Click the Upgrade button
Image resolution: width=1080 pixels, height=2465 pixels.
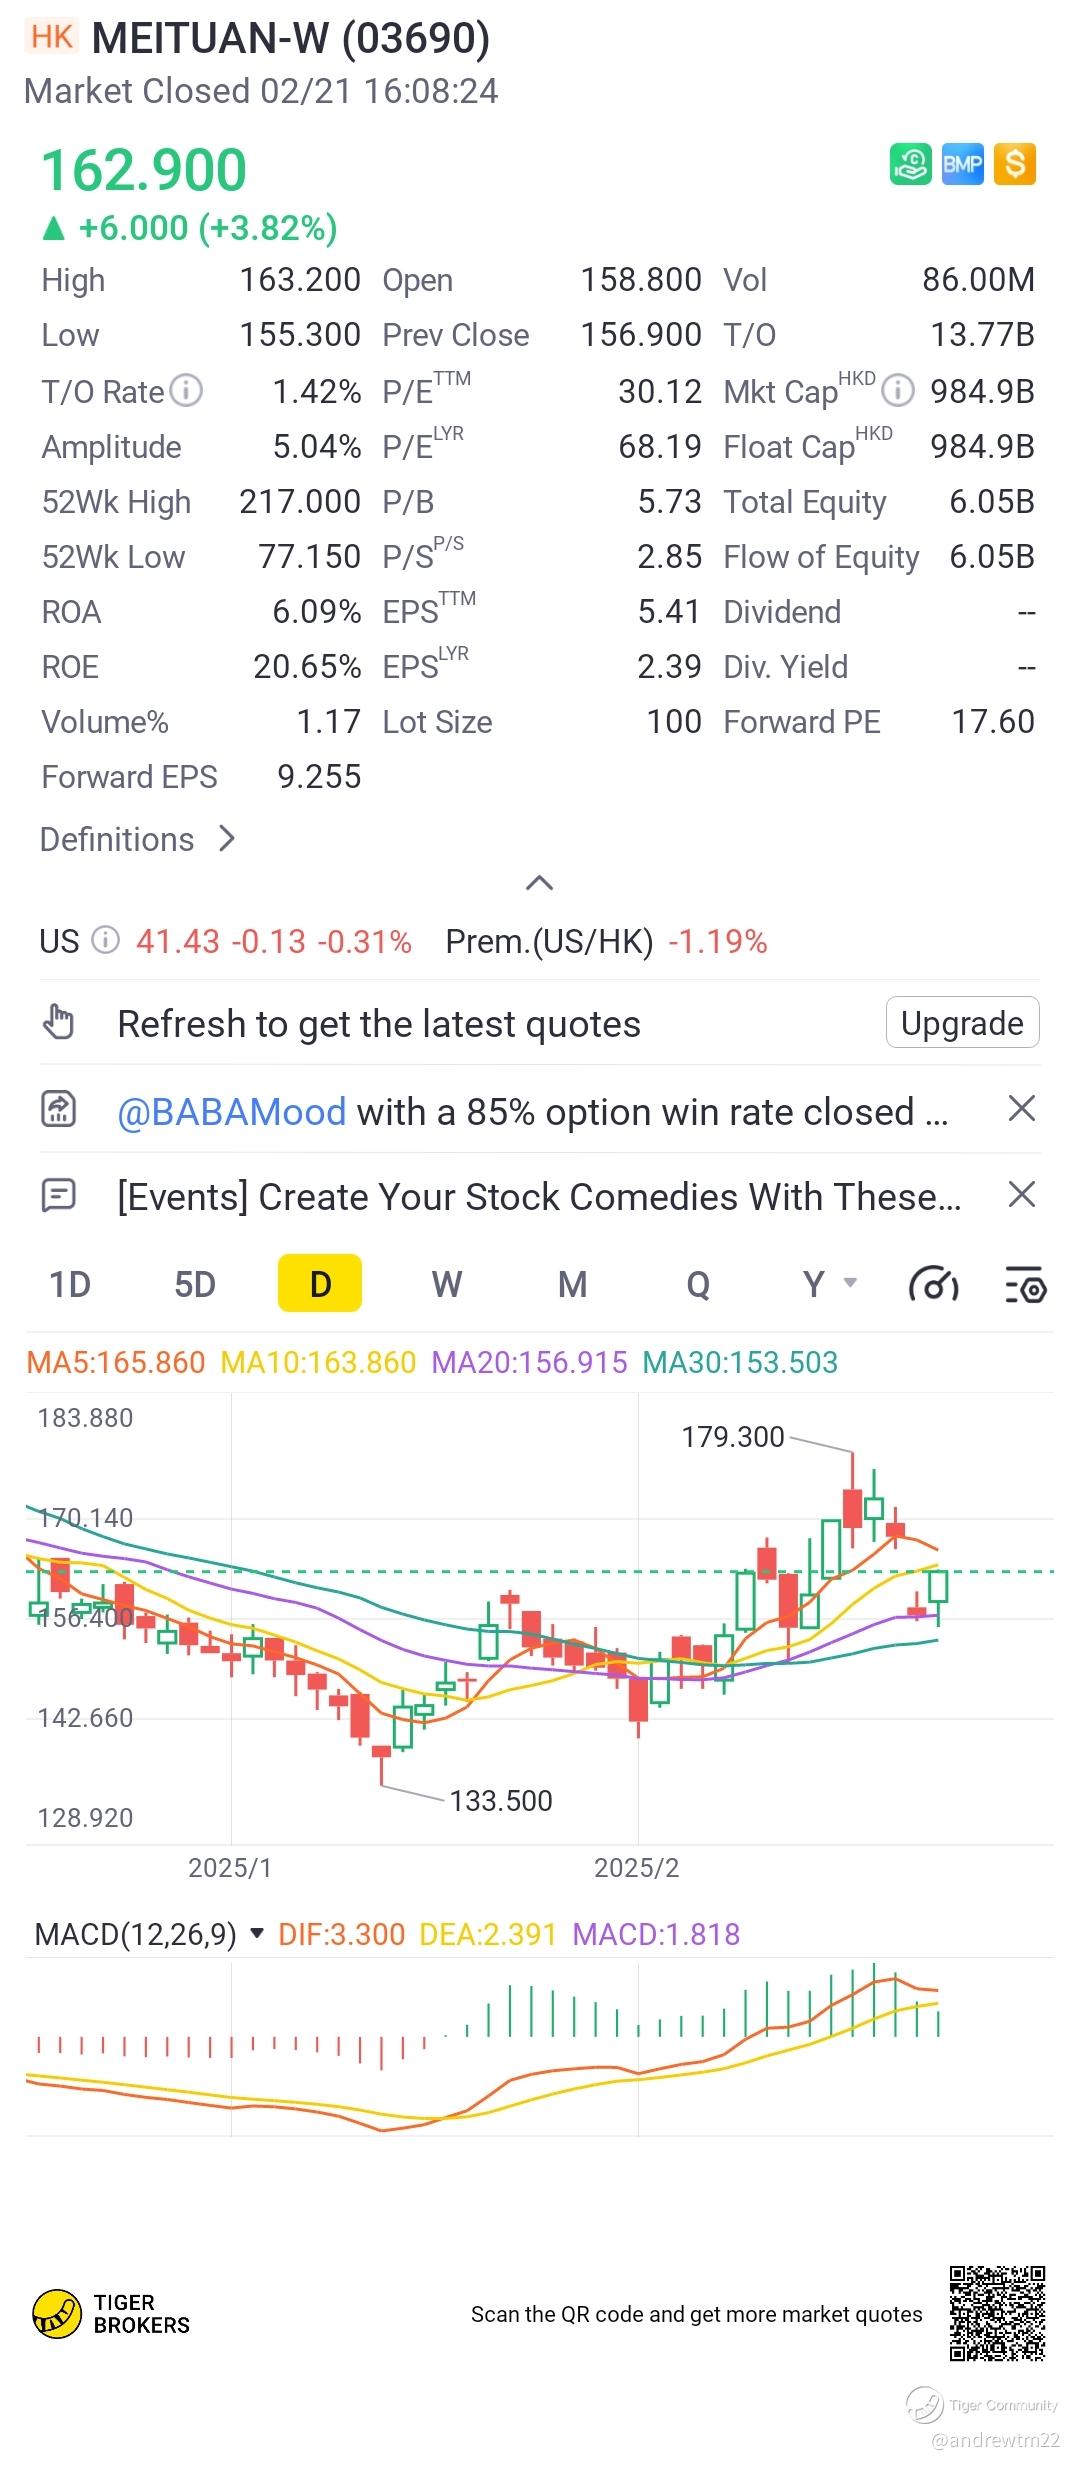tap(962, 1023)
